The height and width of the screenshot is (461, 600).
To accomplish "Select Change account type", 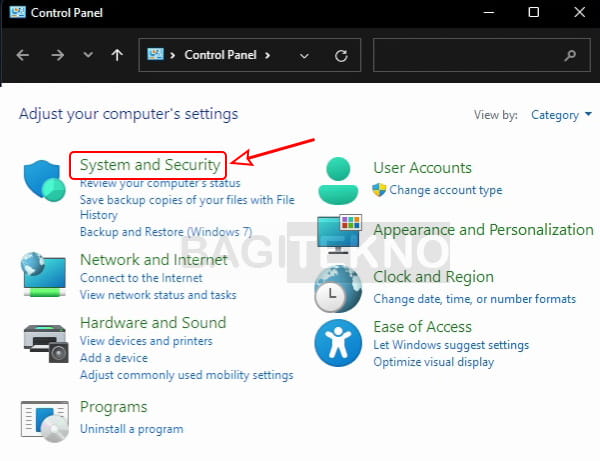I will (446, 190).
